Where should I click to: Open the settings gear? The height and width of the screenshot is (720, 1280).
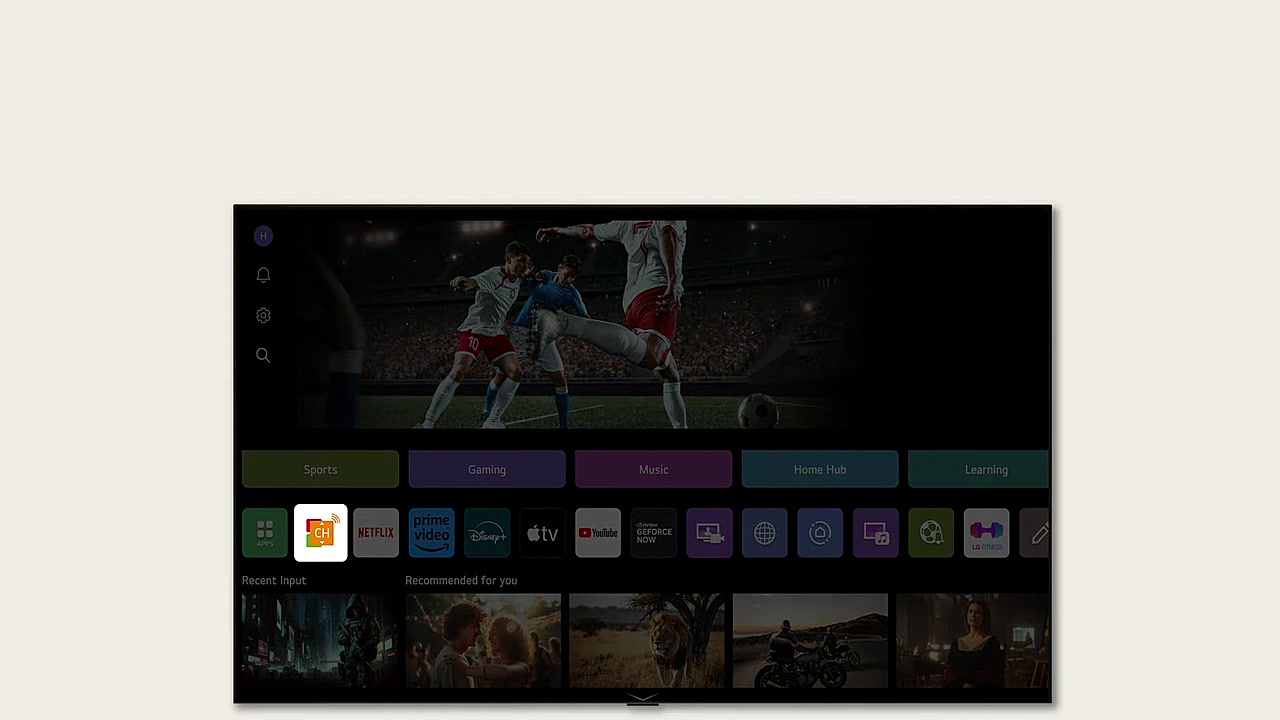[263, 315]
